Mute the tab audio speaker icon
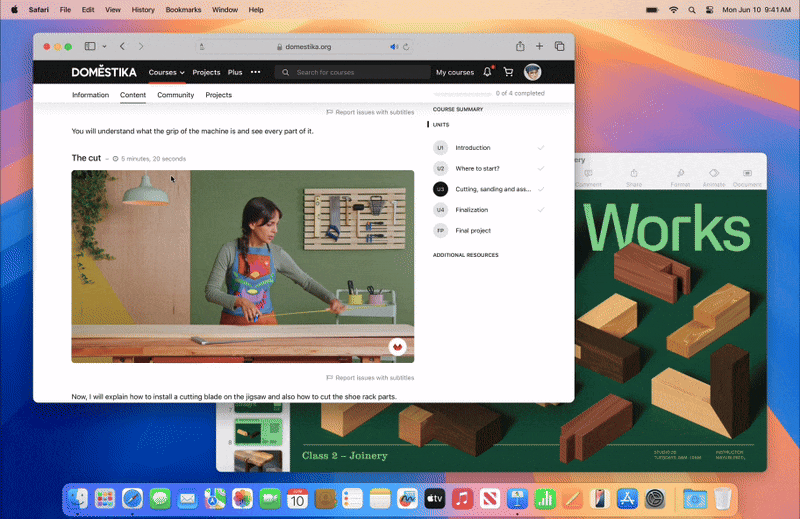The width and height of the screenshot is (800, 519). point(394,46)
